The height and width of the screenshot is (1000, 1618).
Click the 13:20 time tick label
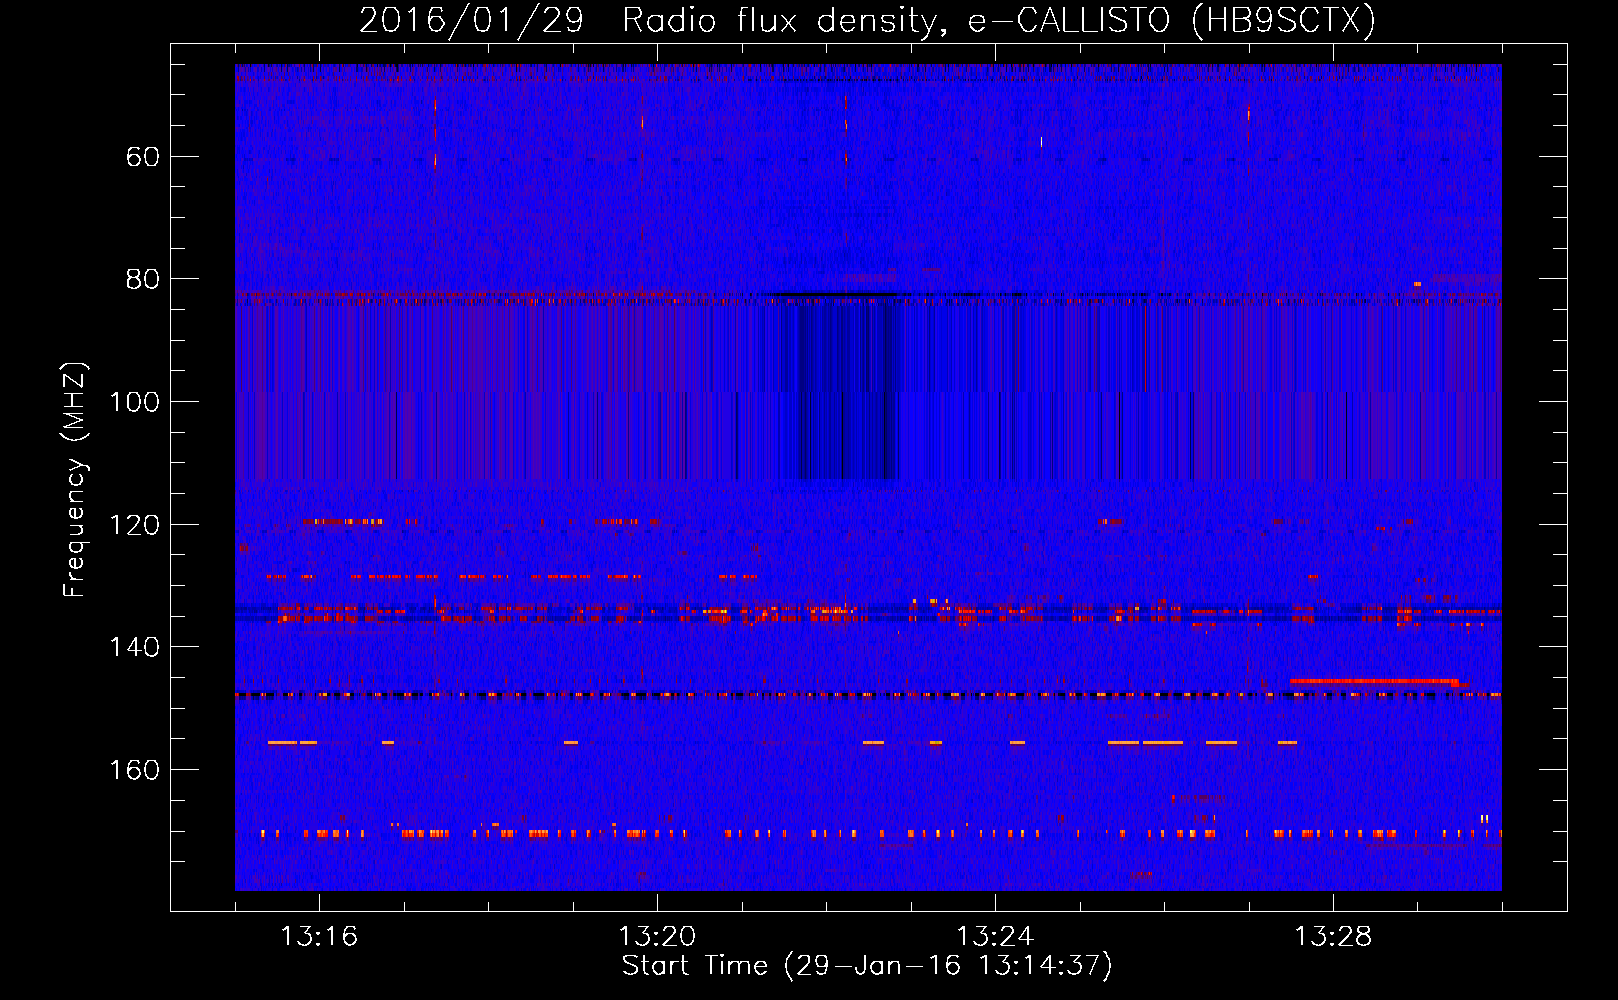pos(657,937)
